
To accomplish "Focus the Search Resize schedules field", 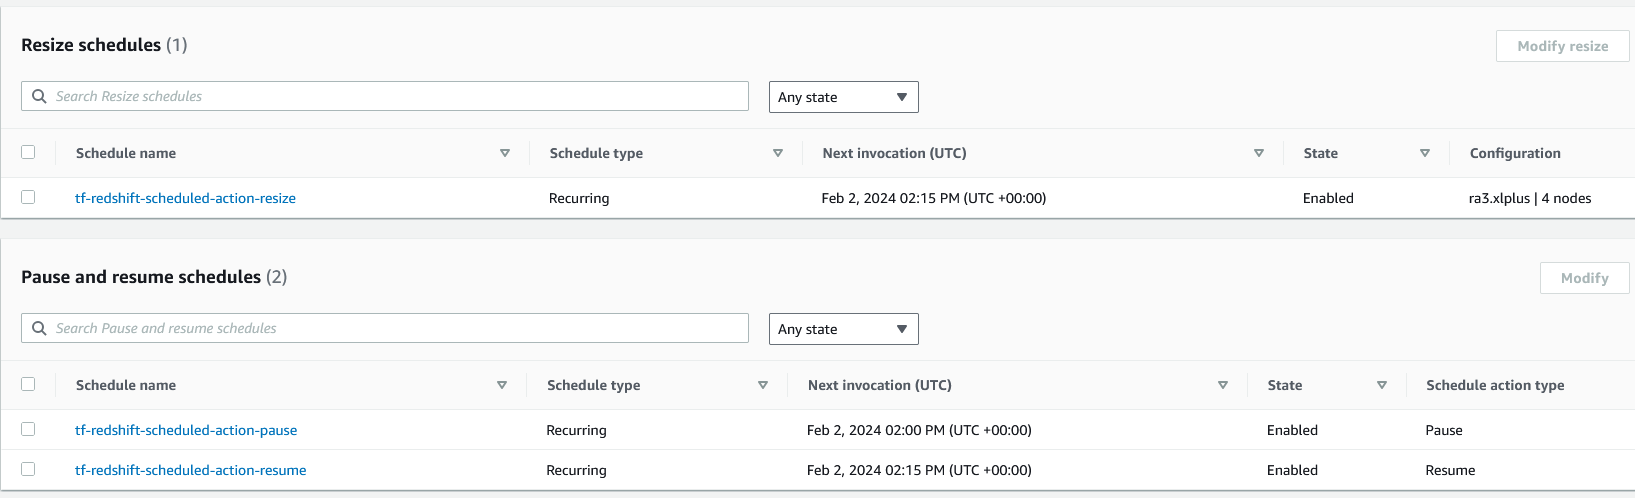I will click(385, 96).
